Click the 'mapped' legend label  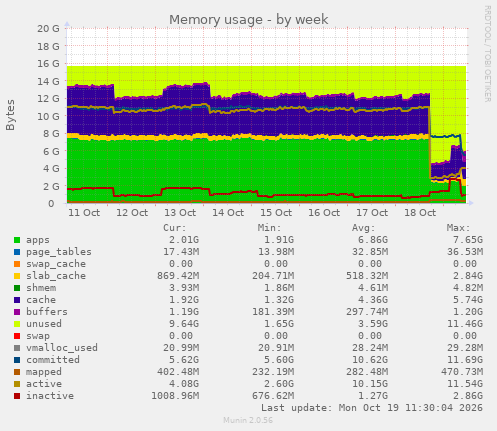pos(44,372)
